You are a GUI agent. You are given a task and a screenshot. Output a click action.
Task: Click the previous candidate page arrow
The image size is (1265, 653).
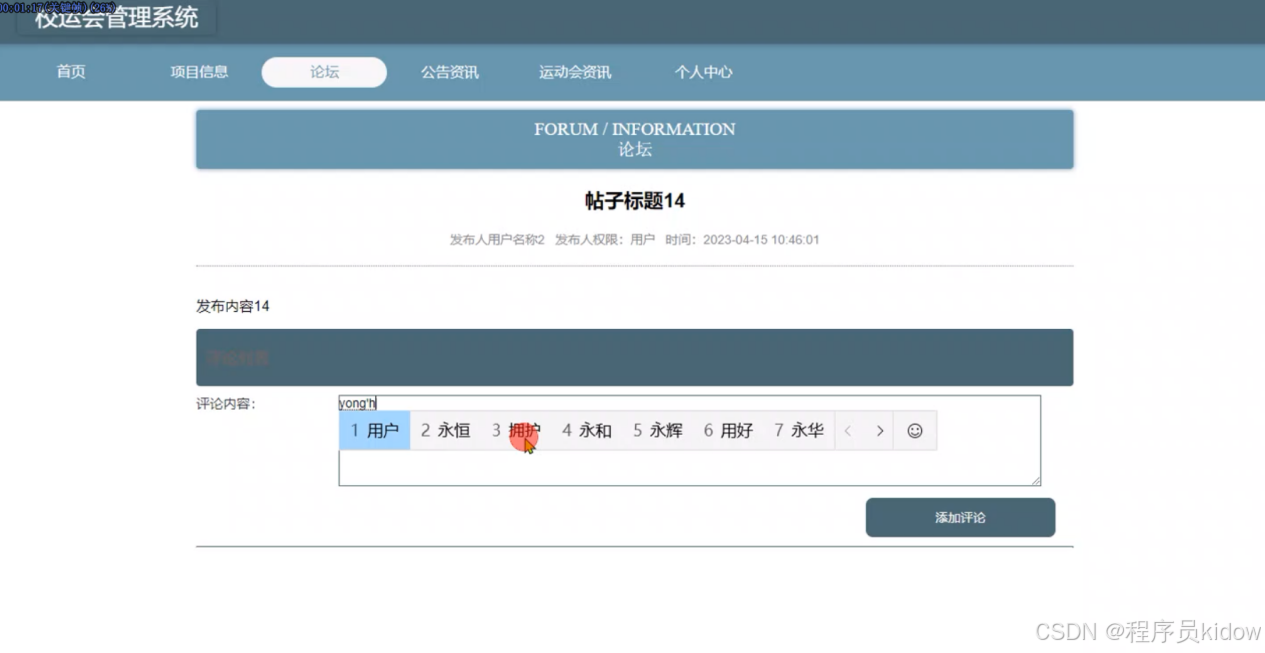click(x=849, y=430)
